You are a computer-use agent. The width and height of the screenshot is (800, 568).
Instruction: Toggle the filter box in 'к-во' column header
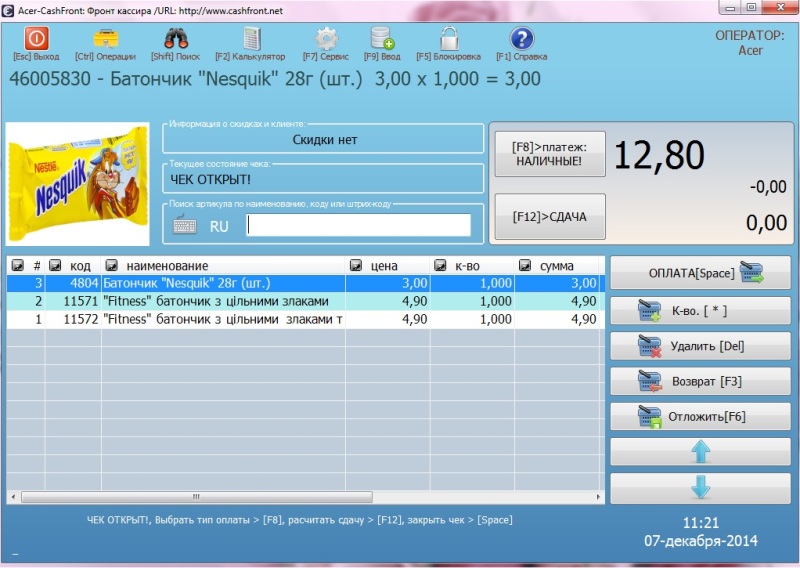[x=440, y=266]
